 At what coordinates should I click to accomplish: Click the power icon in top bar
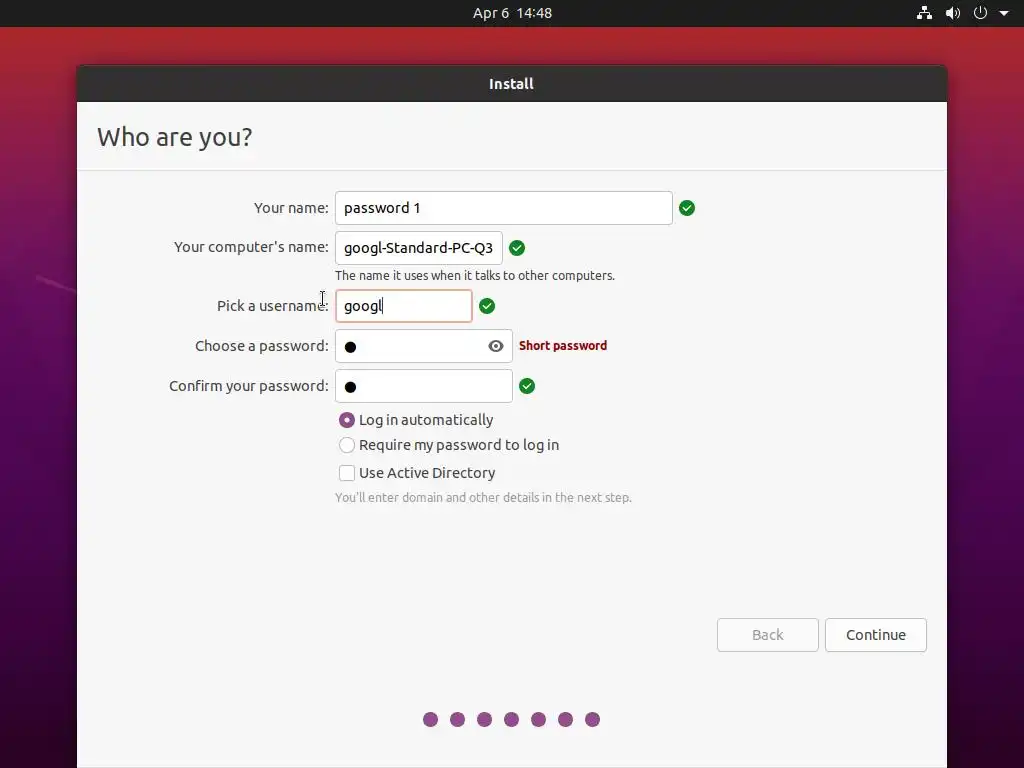pyautogui.click(x=980, y=13)
